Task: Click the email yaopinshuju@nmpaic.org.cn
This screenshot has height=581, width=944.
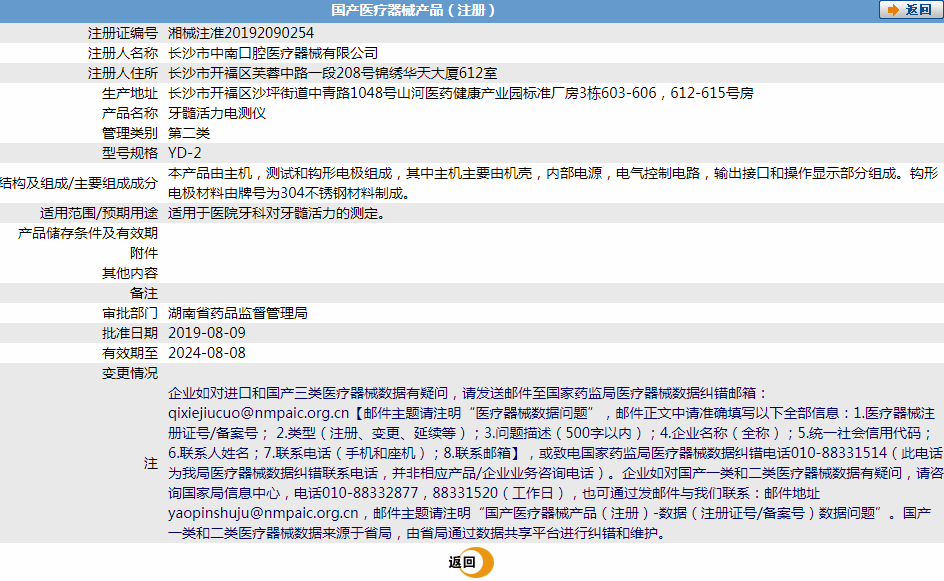Action: (263, 513)
